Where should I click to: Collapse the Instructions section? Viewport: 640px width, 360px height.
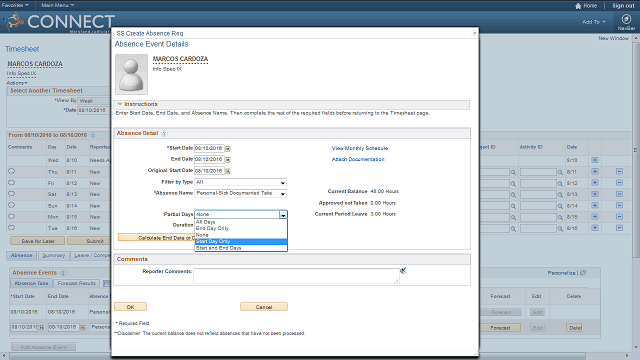pyautogui.click(x=120, y=104)
